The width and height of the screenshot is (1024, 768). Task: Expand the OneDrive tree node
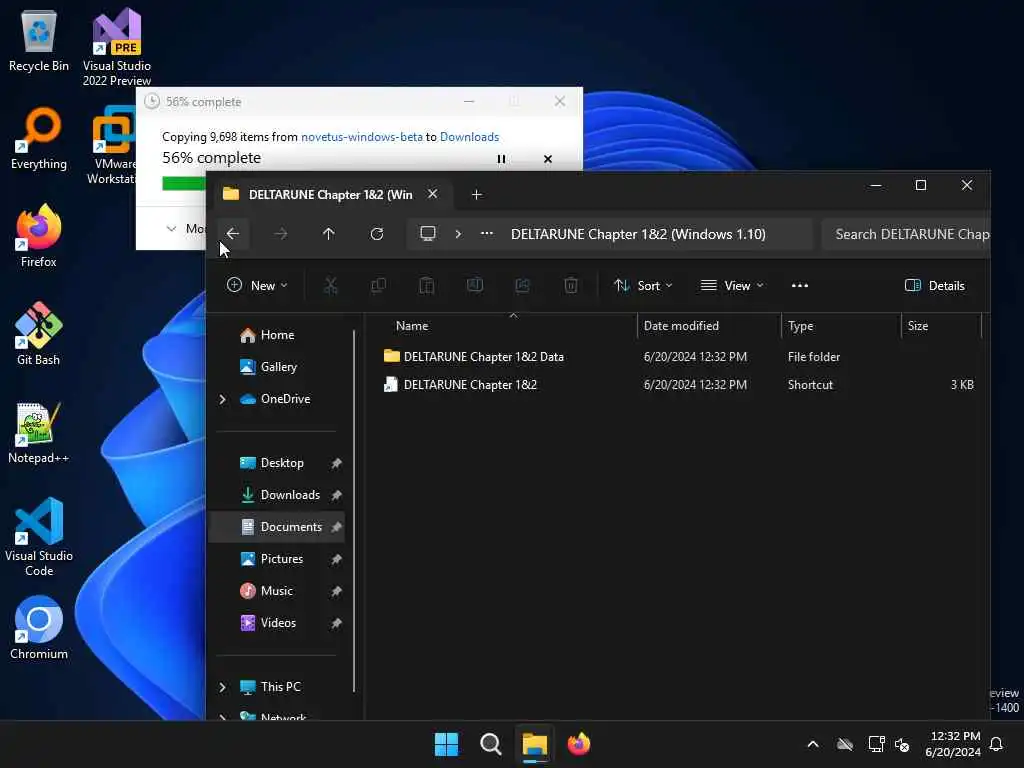click(223, 399)
